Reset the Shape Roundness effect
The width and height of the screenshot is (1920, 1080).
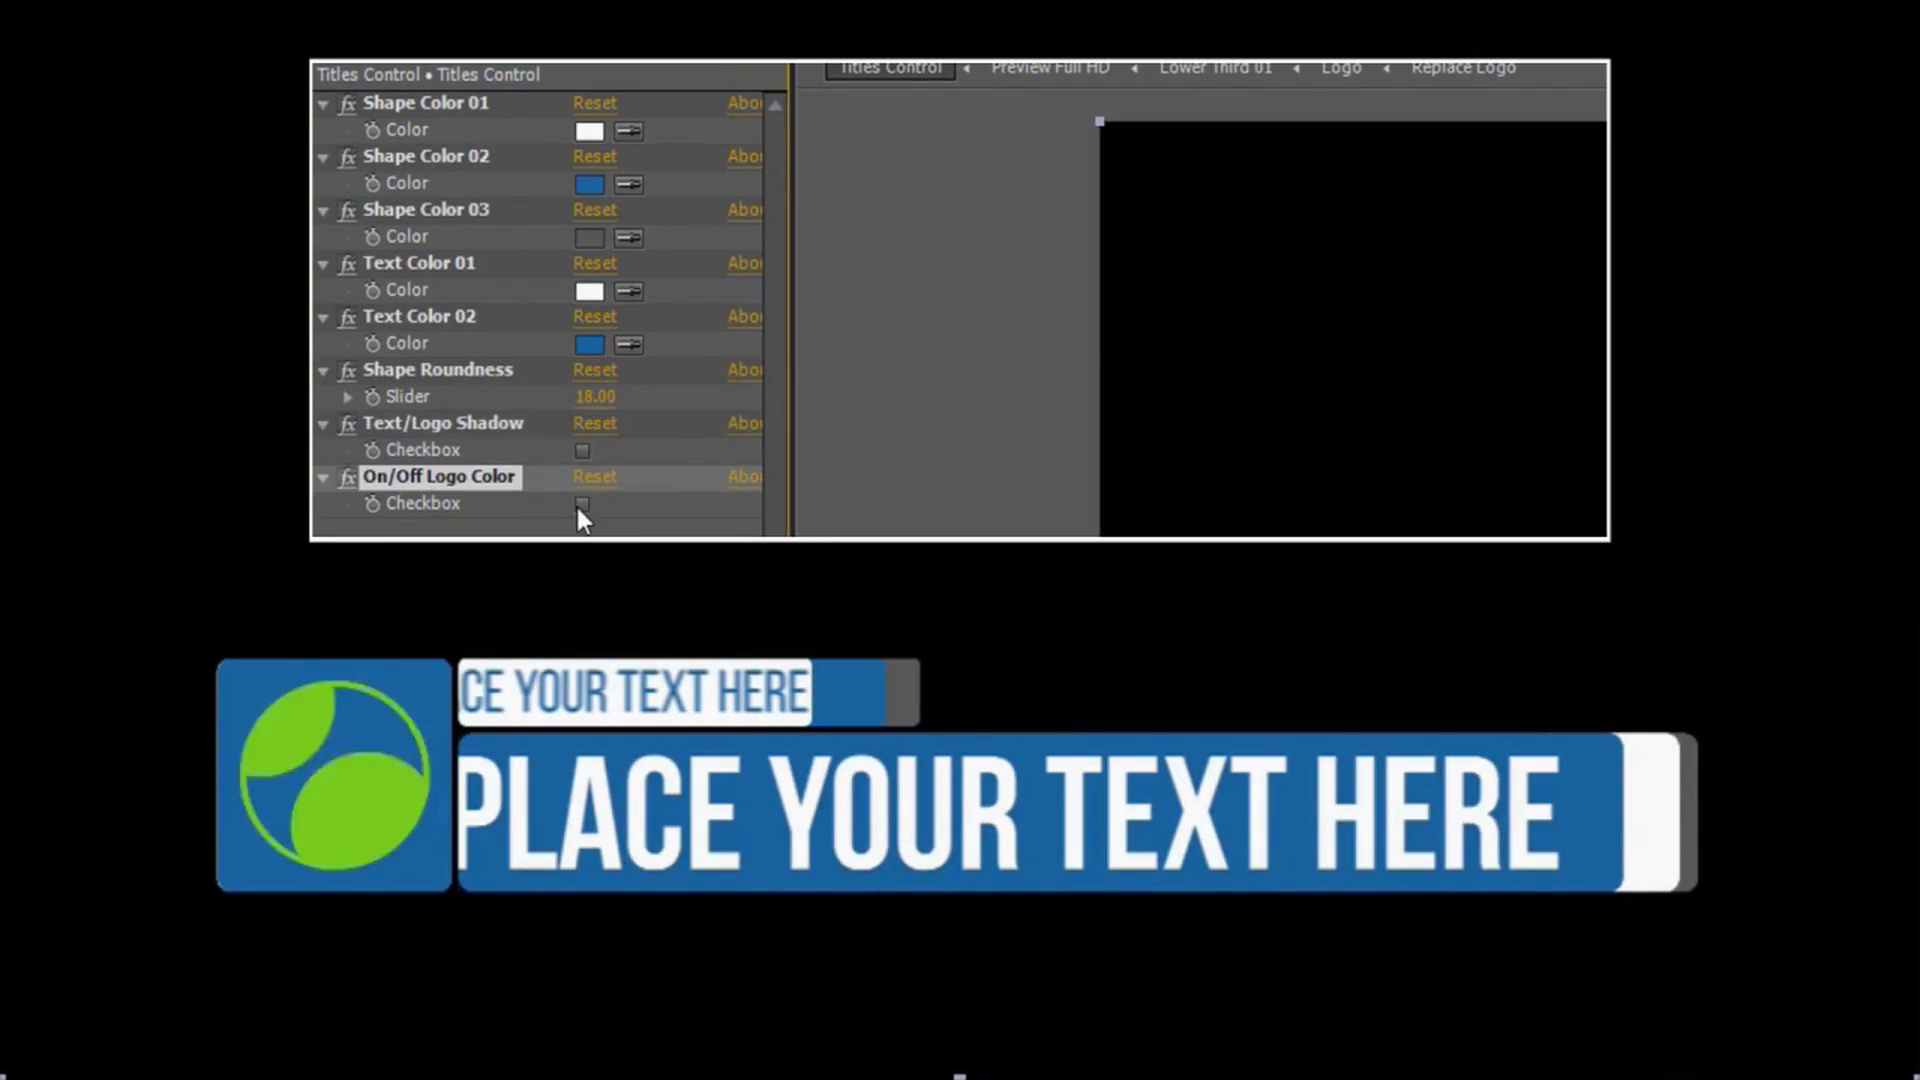click(594, 370)
